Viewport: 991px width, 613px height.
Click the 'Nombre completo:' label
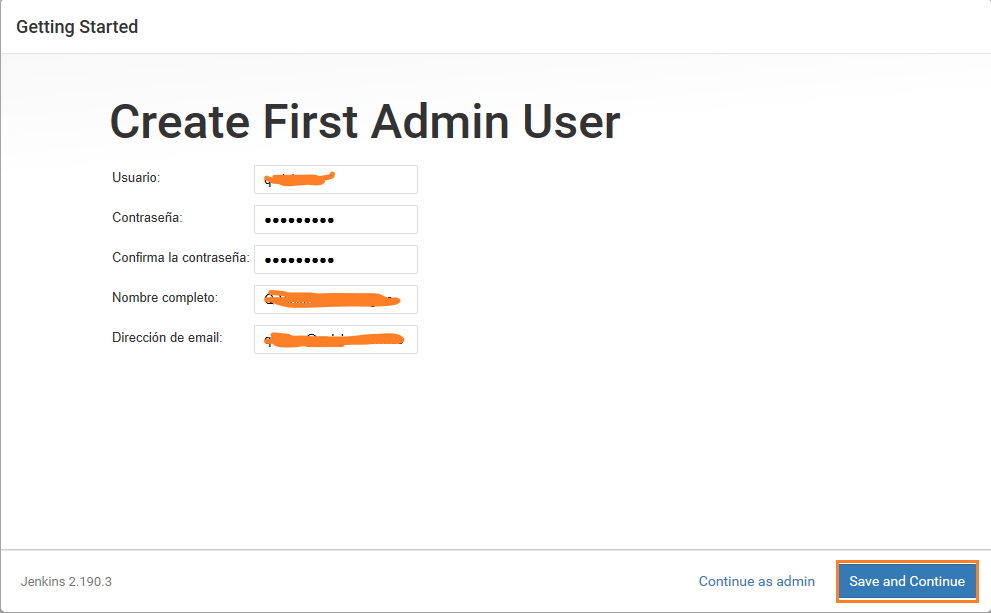tap(165, 298)
